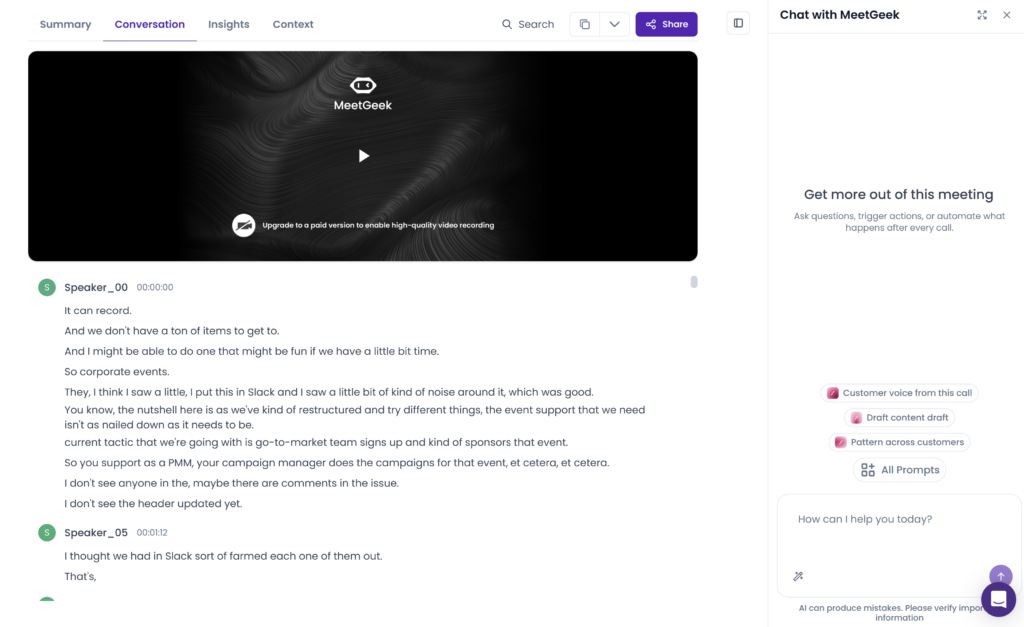Viewport: 1024px width, 627px height.
Task: Jump to timestamp 00:01:12
Action: click(x=152, y=532)
